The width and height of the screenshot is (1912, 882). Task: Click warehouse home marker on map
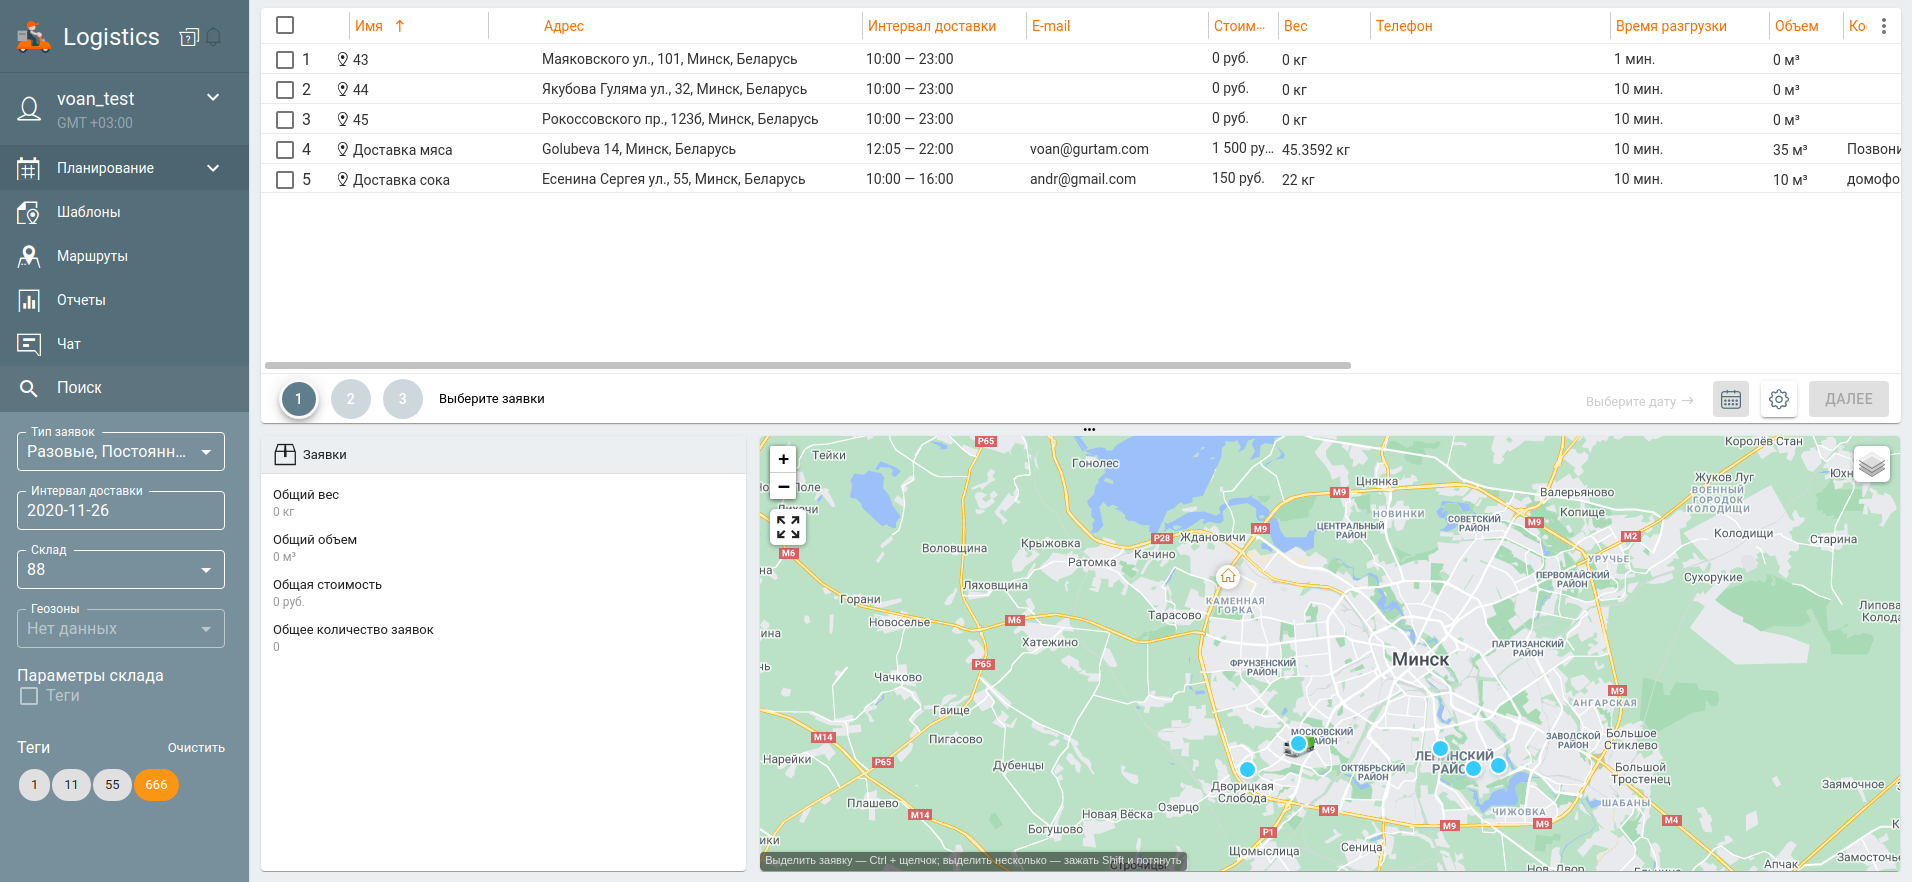(x=1228, y=577)
